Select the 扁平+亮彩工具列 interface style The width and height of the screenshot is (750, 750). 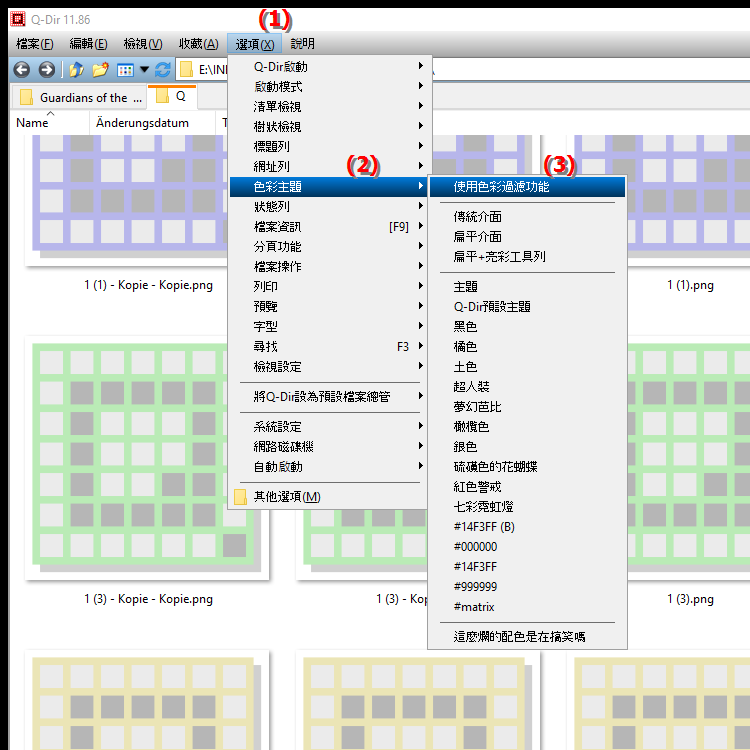tap(528, 257)
